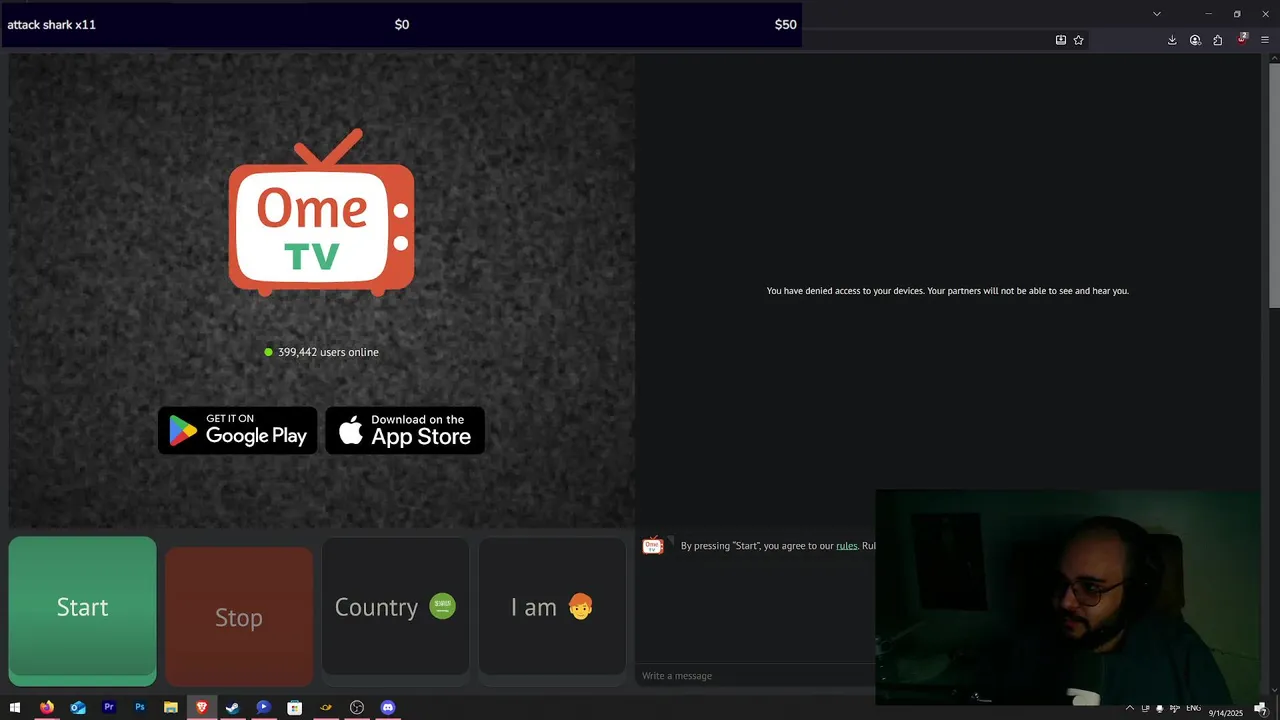This screenshot has width=1280, height=720.
Task: Click the save-to-pocket icon beside star
Action: click(1061, 40)
